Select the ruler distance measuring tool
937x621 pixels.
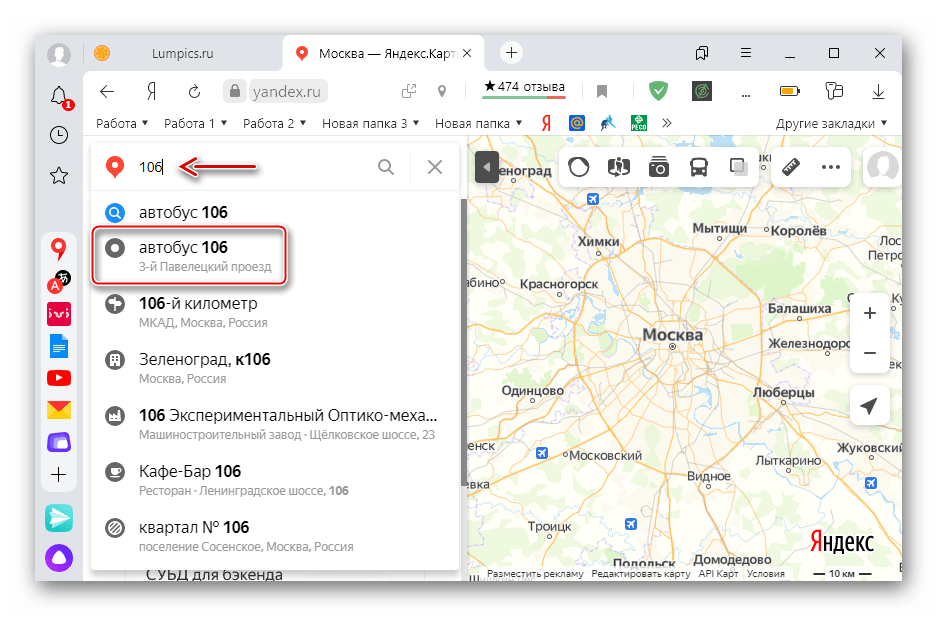[x=792, y=167]
